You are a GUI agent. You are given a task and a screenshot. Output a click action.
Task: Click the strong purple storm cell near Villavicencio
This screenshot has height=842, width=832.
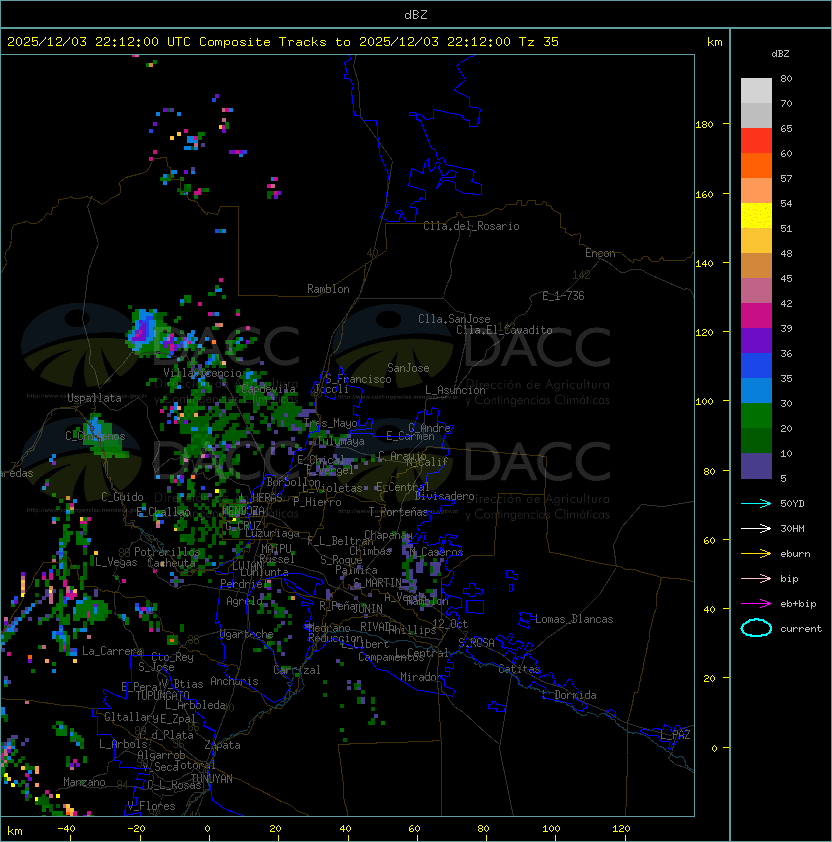click(x=142, y=330)
